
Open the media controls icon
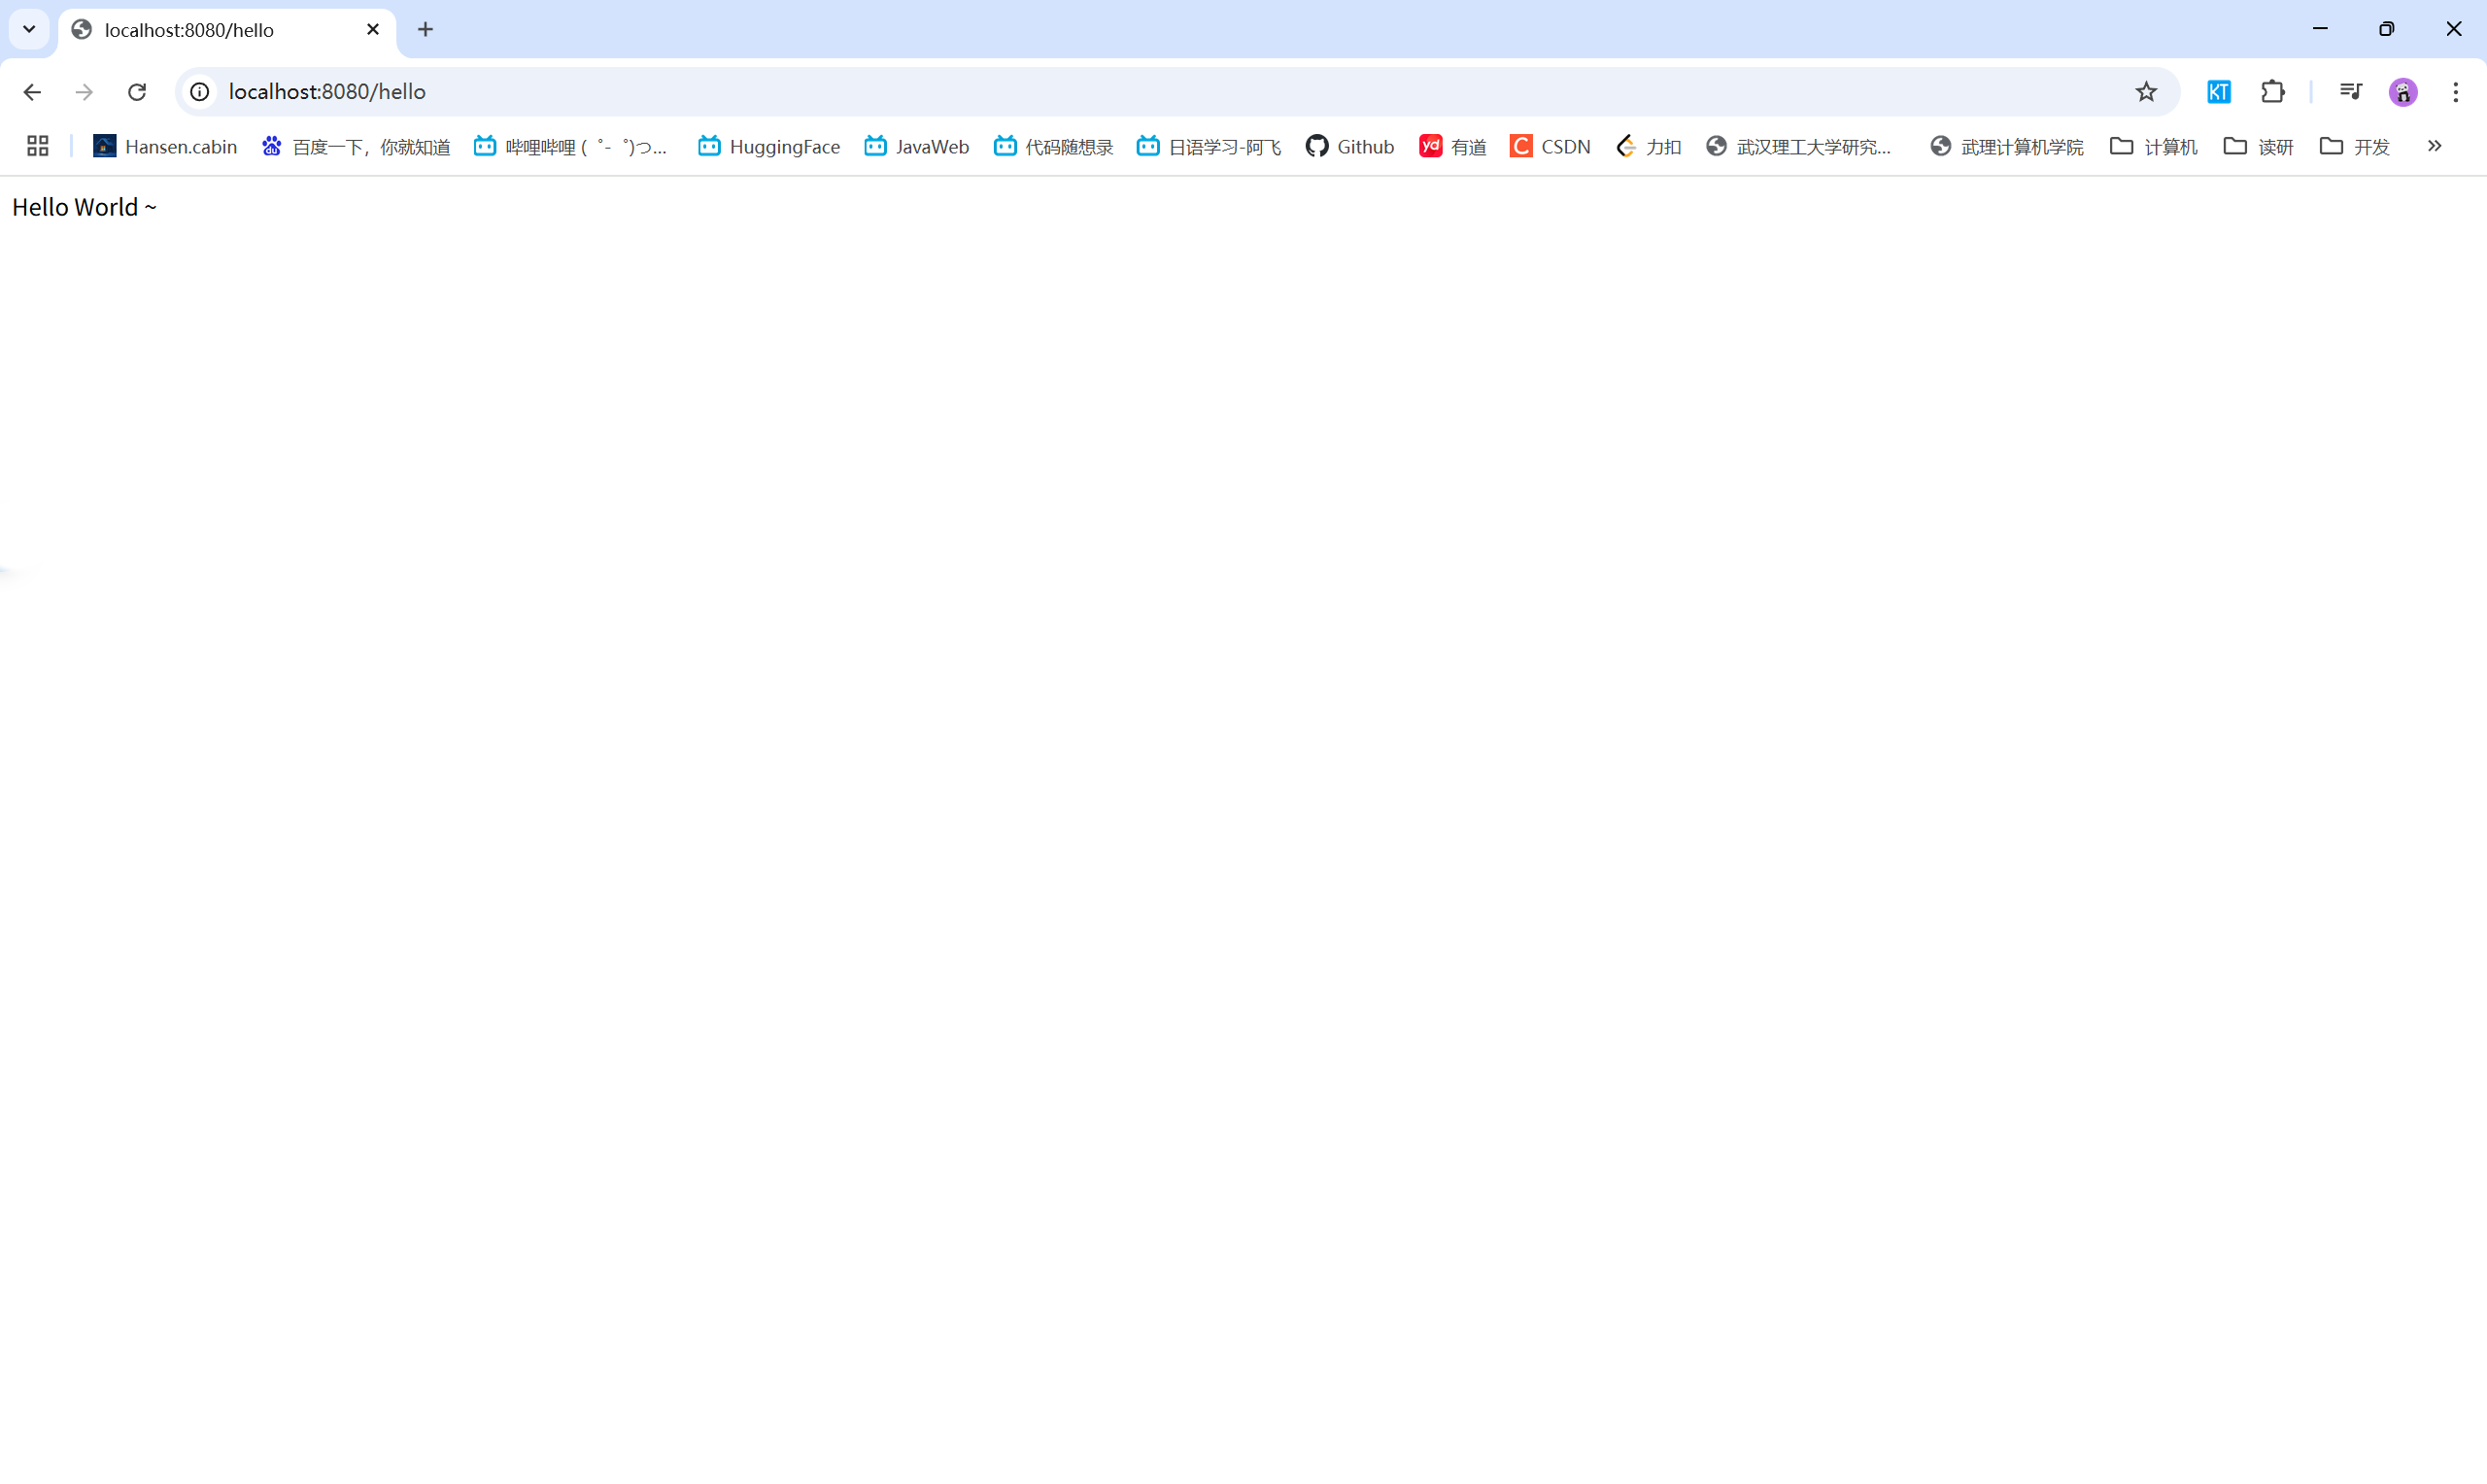coord(2350,92)
